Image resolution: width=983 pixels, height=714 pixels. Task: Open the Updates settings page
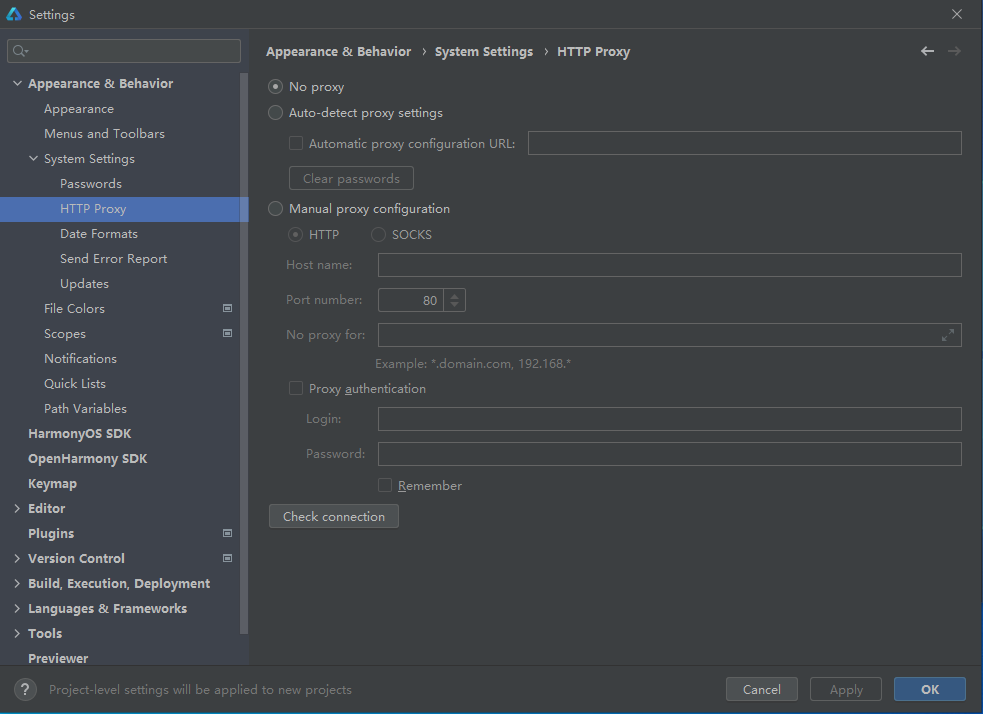click(85, 284)
